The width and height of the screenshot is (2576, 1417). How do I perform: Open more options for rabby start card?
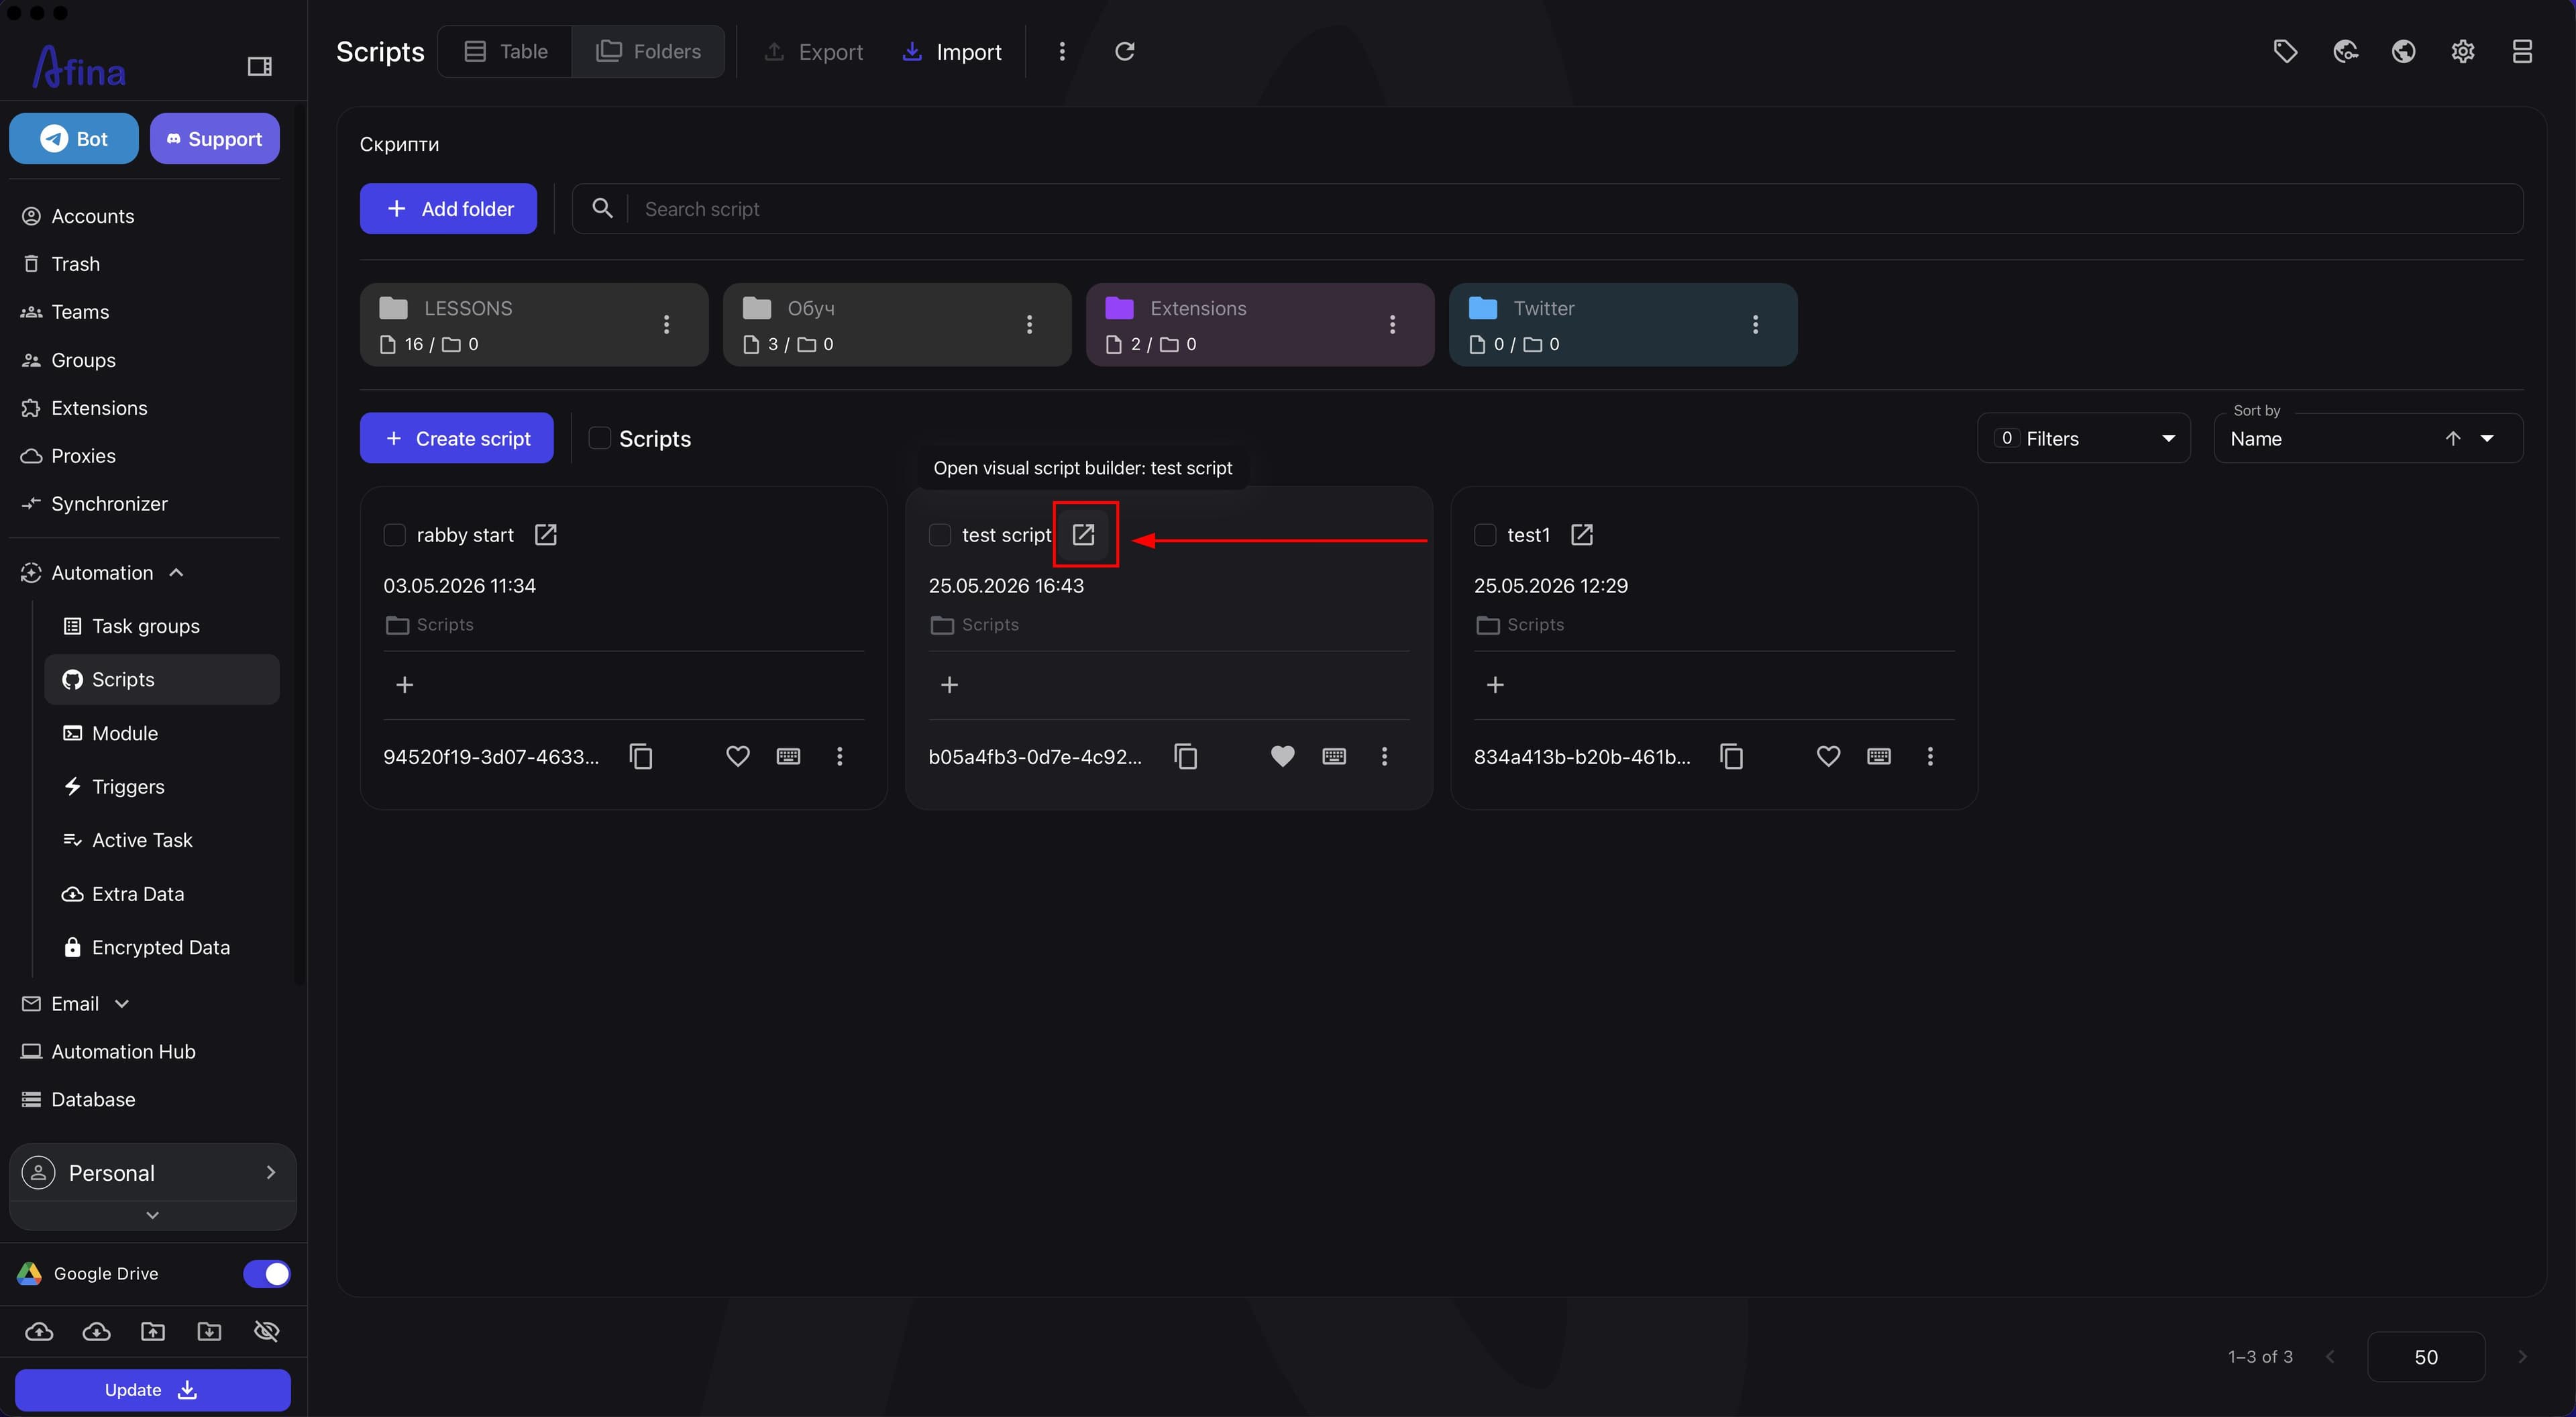pyautogui.click(x=839, y=756)
